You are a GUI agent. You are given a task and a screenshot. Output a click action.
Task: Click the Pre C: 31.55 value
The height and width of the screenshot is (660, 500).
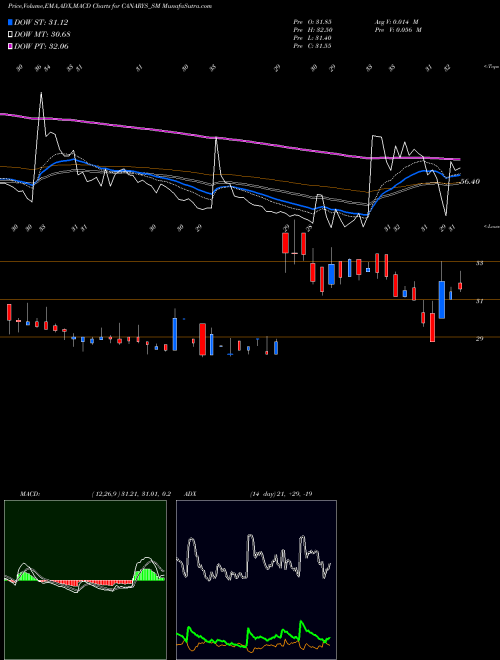(x=312, y=46)
